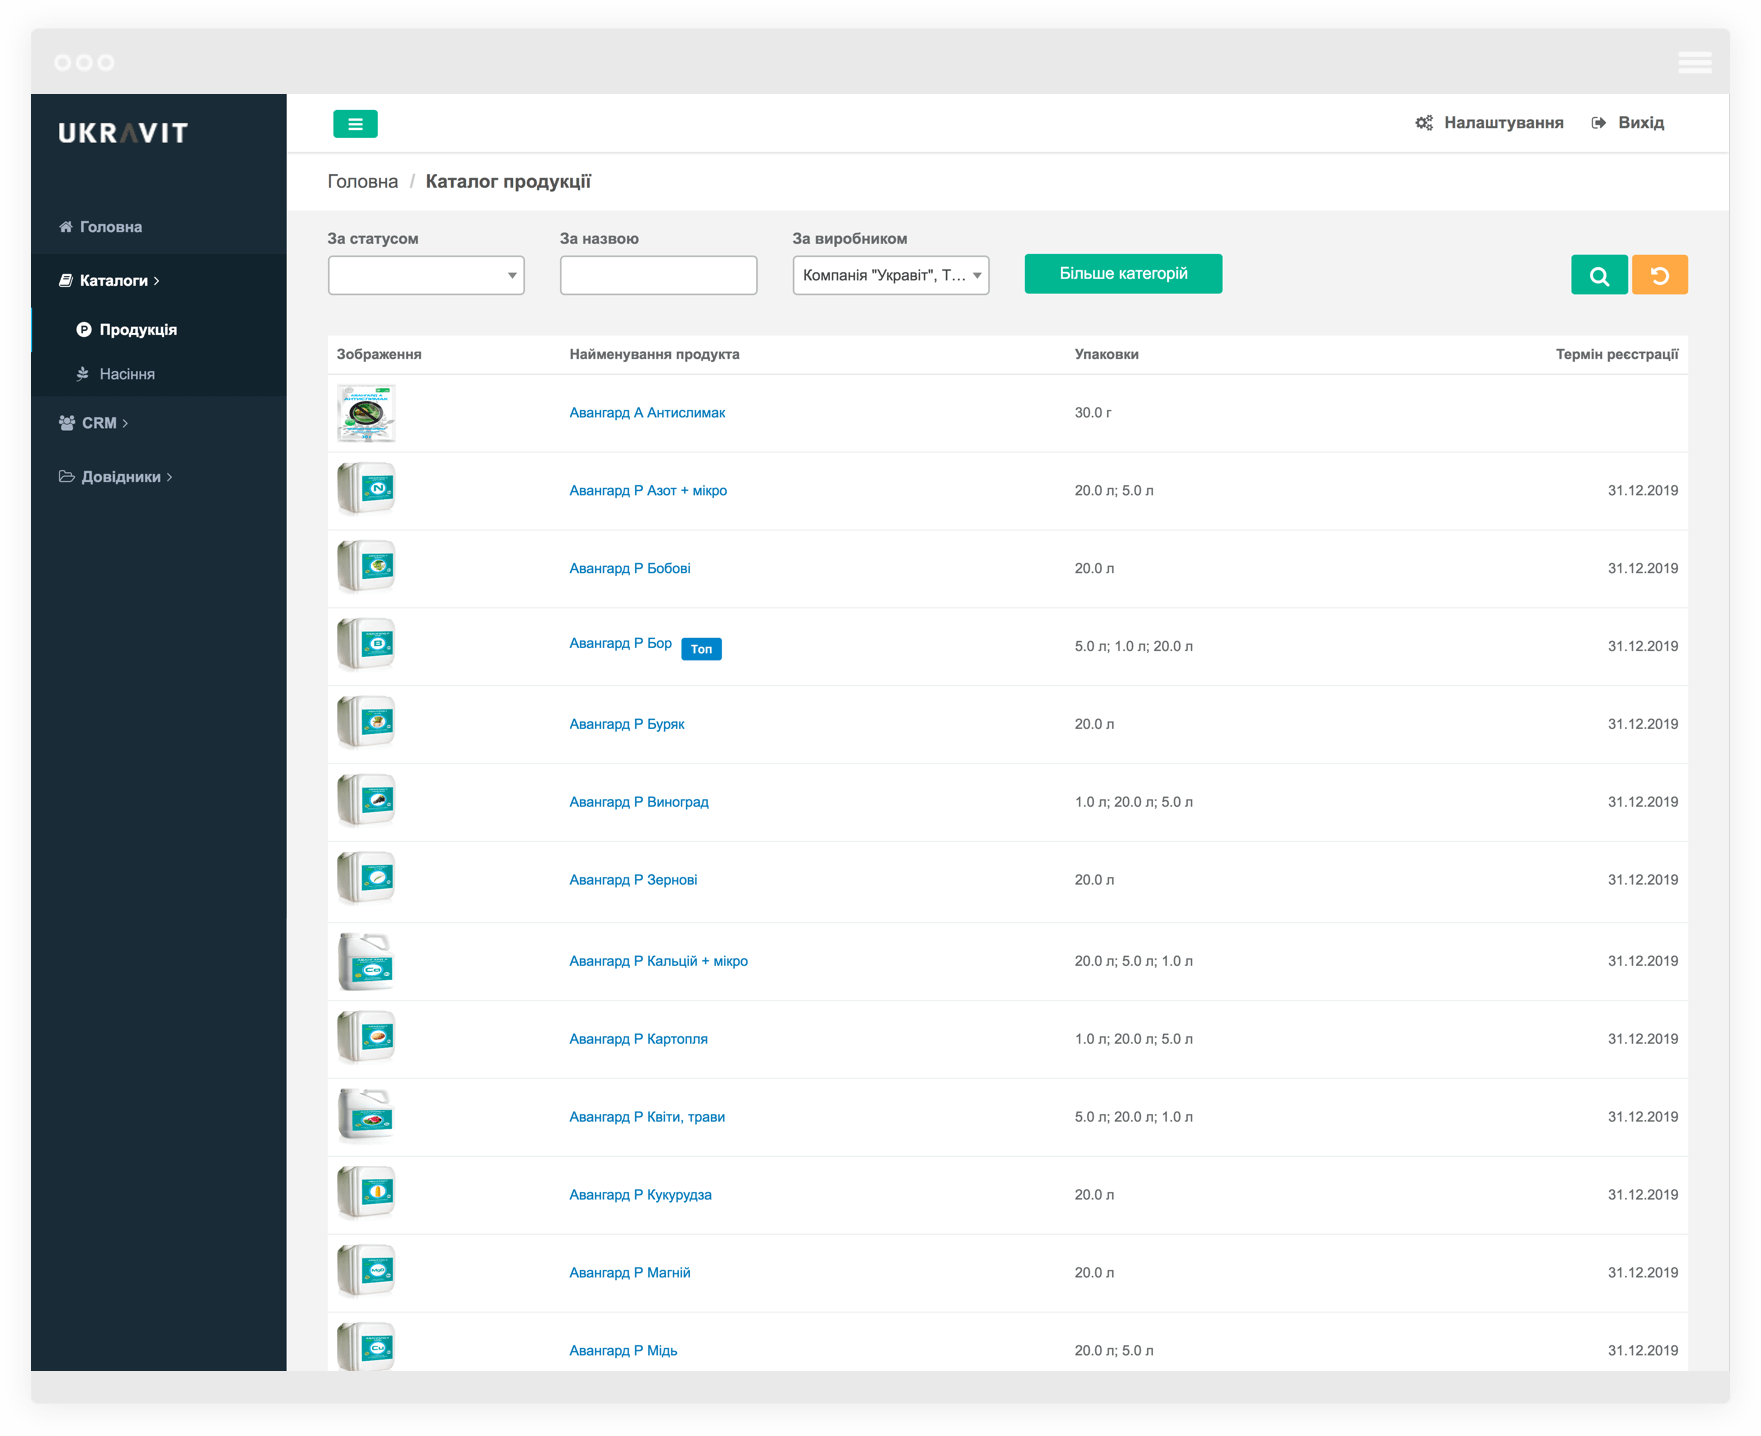Open Налаштування settings
Screen dimensions: 1761x1436
point(1503,123)
